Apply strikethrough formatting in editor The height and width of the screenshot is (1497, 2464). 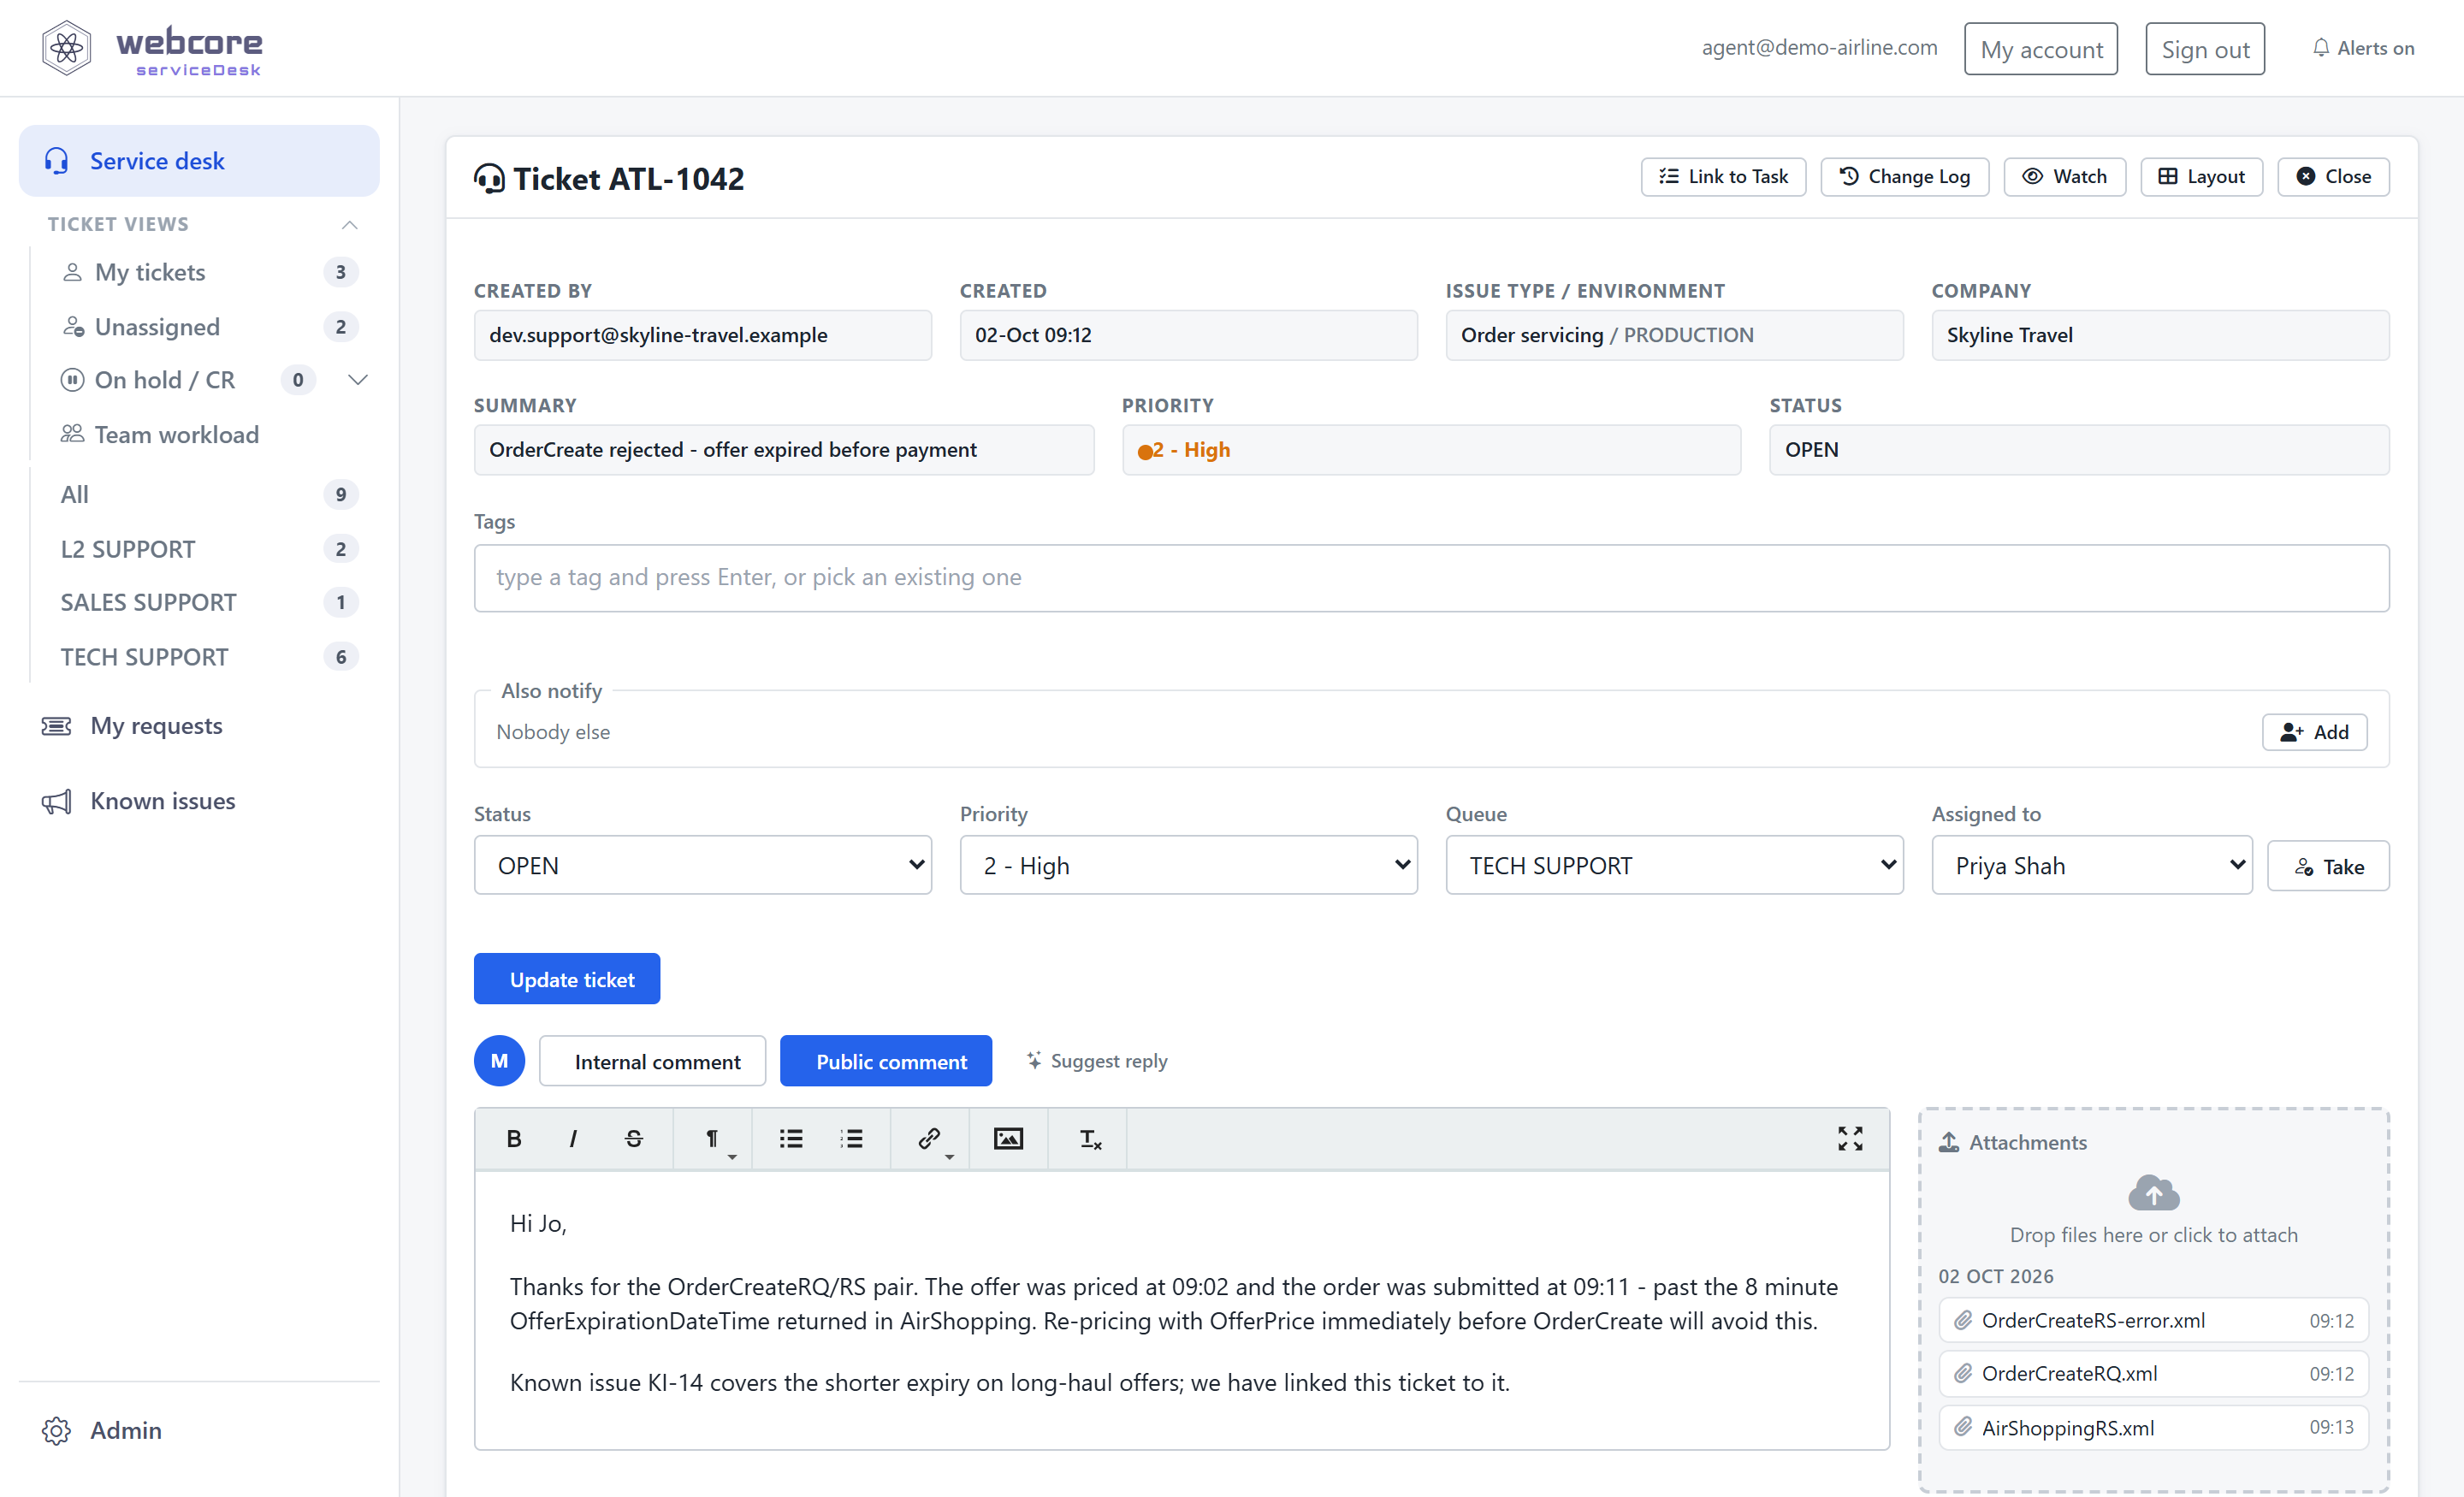tap(633, 1138)
